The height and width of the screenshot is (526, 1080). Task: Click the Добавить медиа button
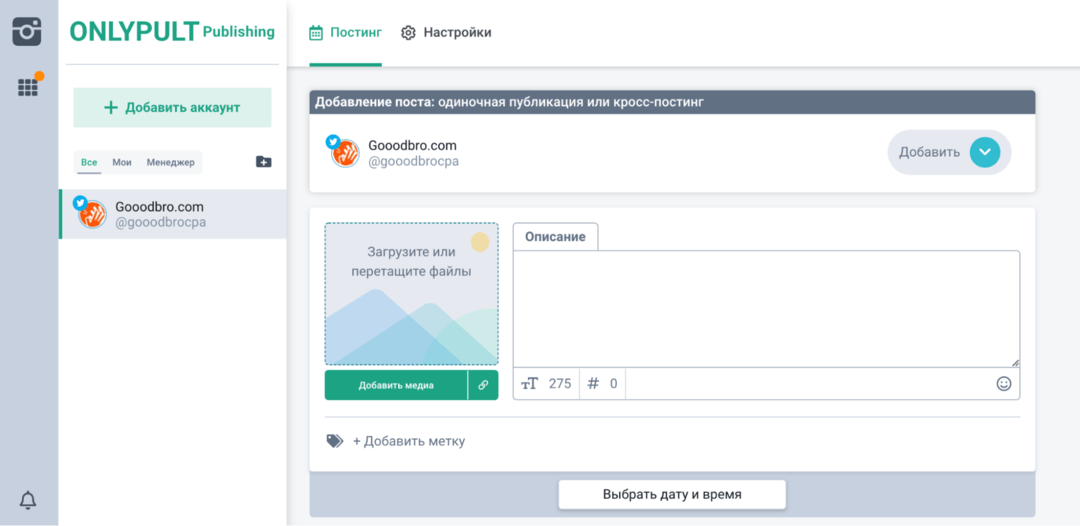click(x=396, y=385)
